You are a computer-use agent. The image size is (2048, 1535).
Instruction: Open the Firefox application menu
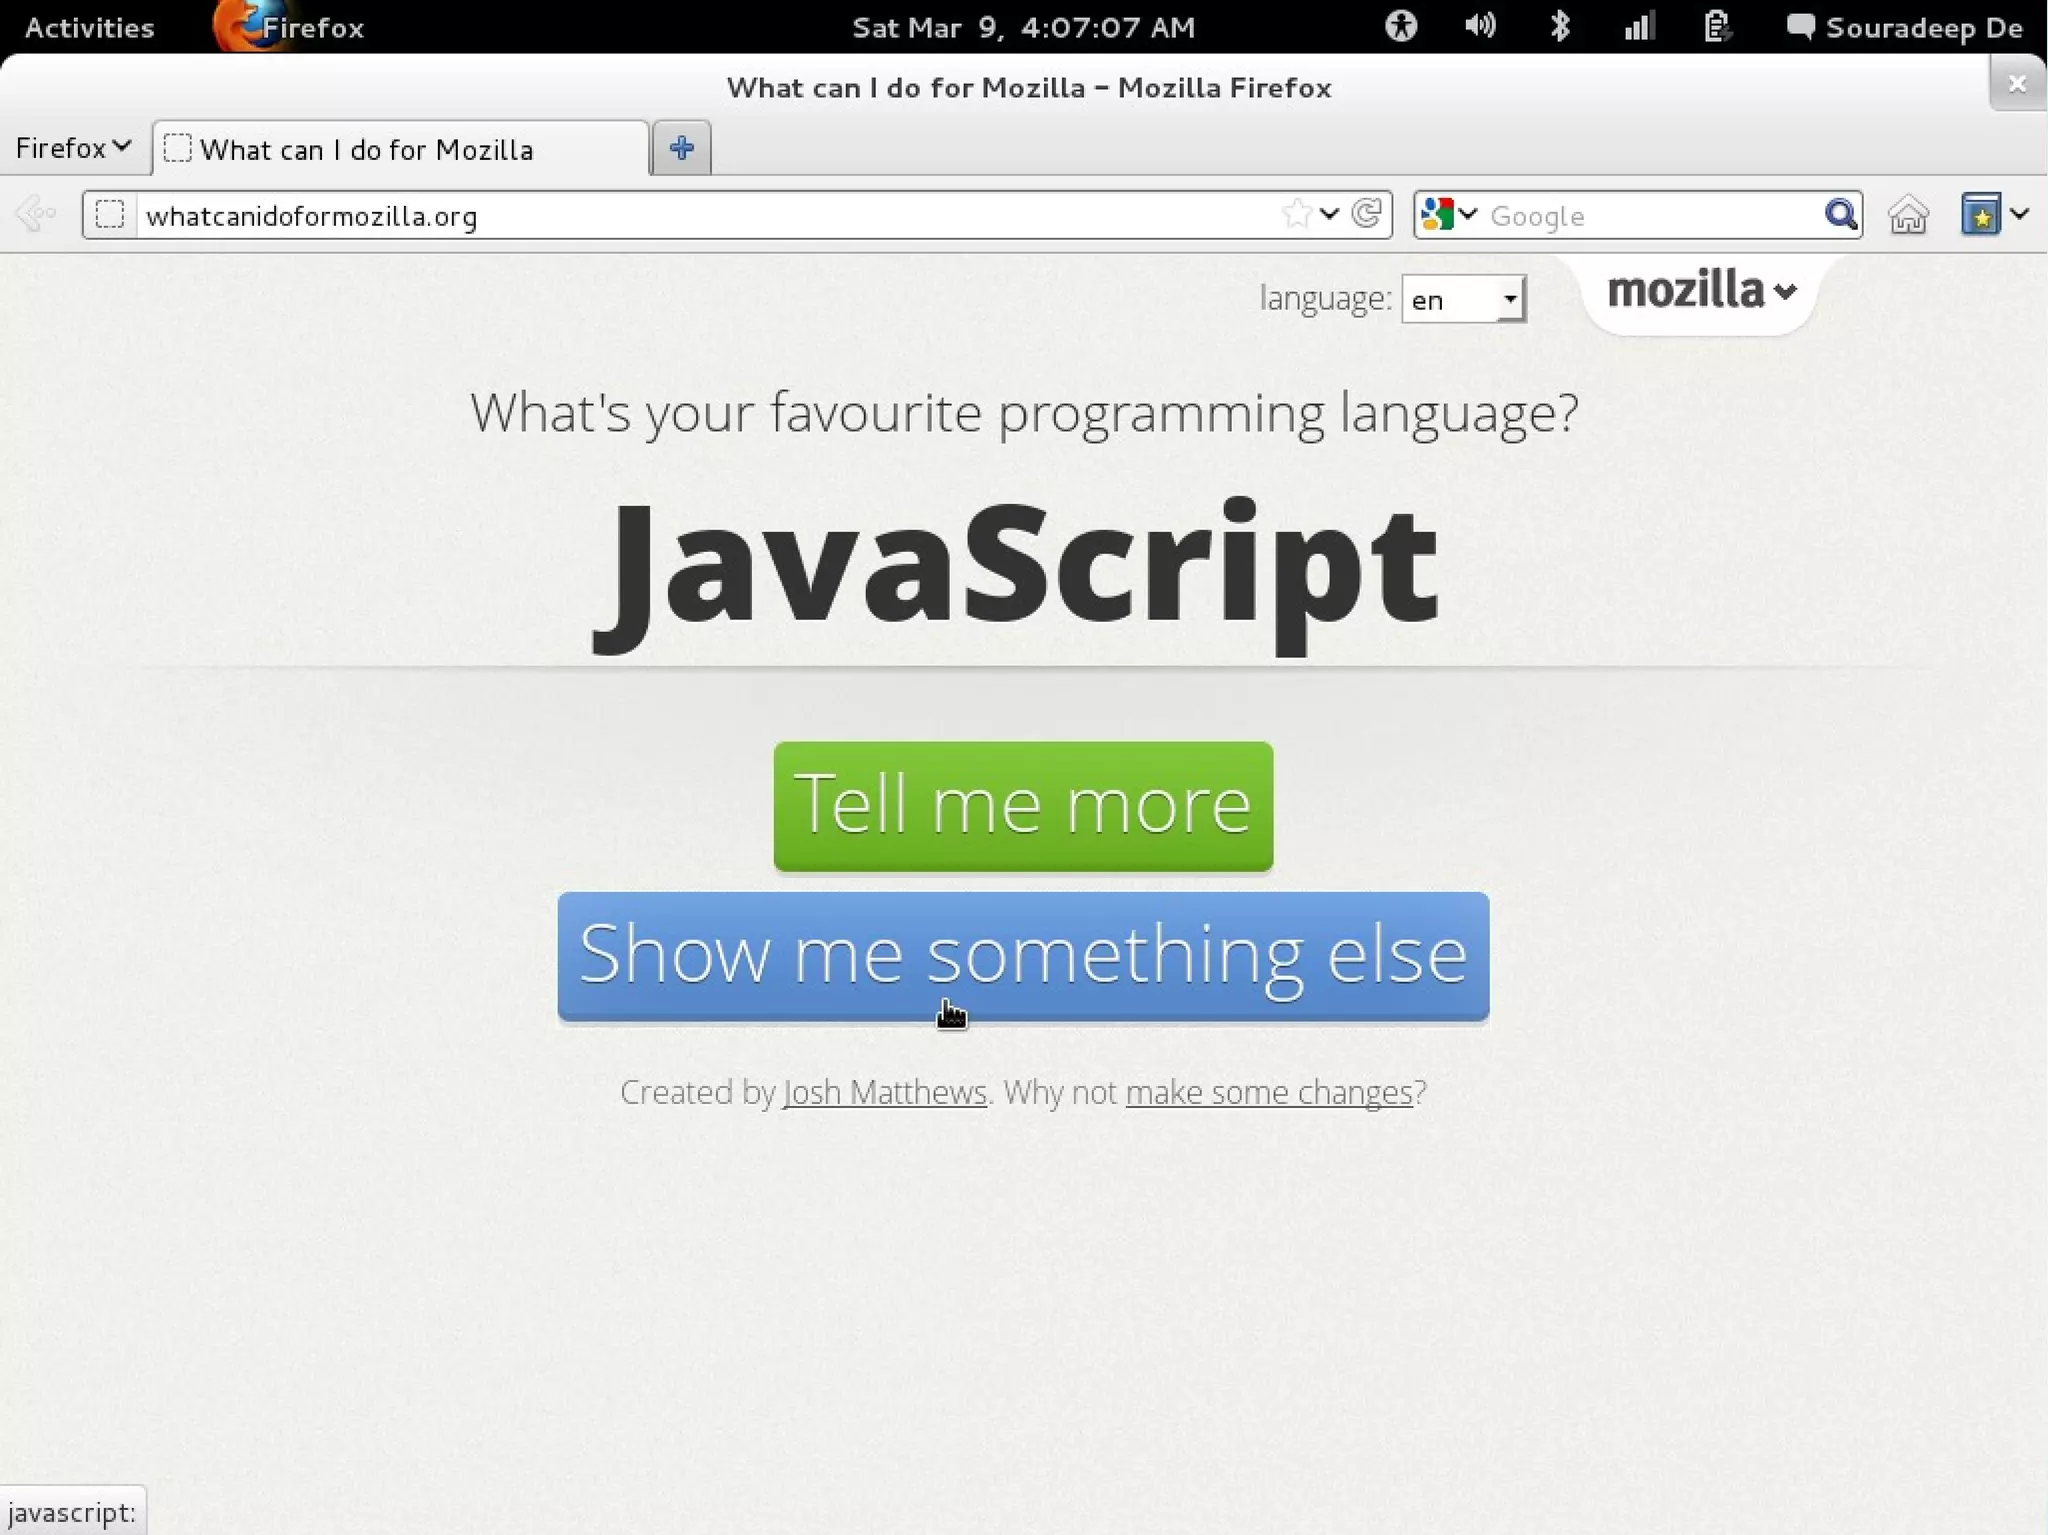tap(73, 148)
